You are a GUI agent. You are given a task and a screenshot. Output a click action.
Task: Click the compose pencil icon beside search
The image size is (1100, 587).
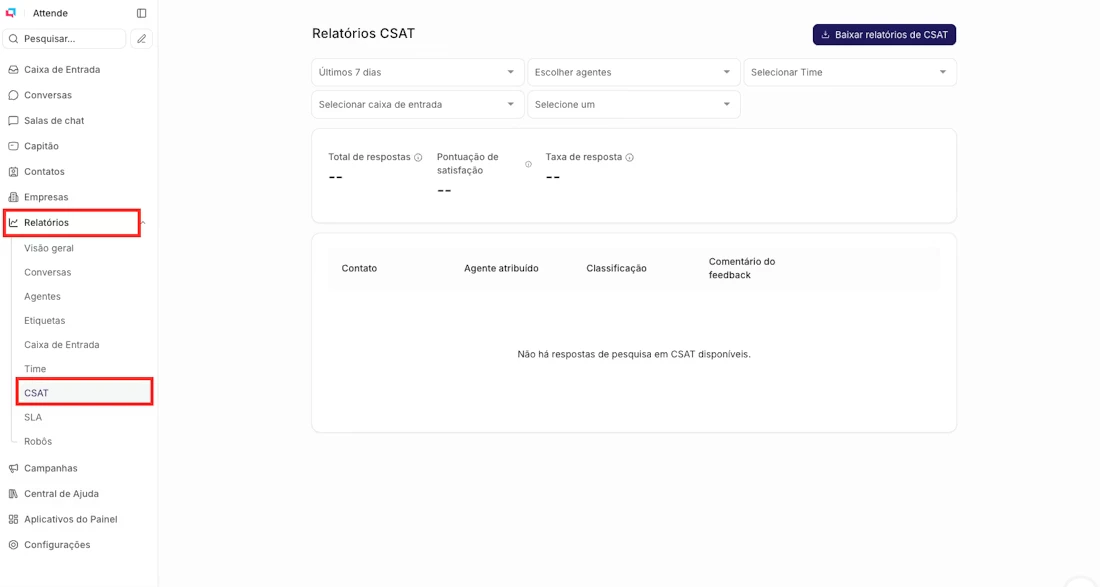click(x=141, y=37)
